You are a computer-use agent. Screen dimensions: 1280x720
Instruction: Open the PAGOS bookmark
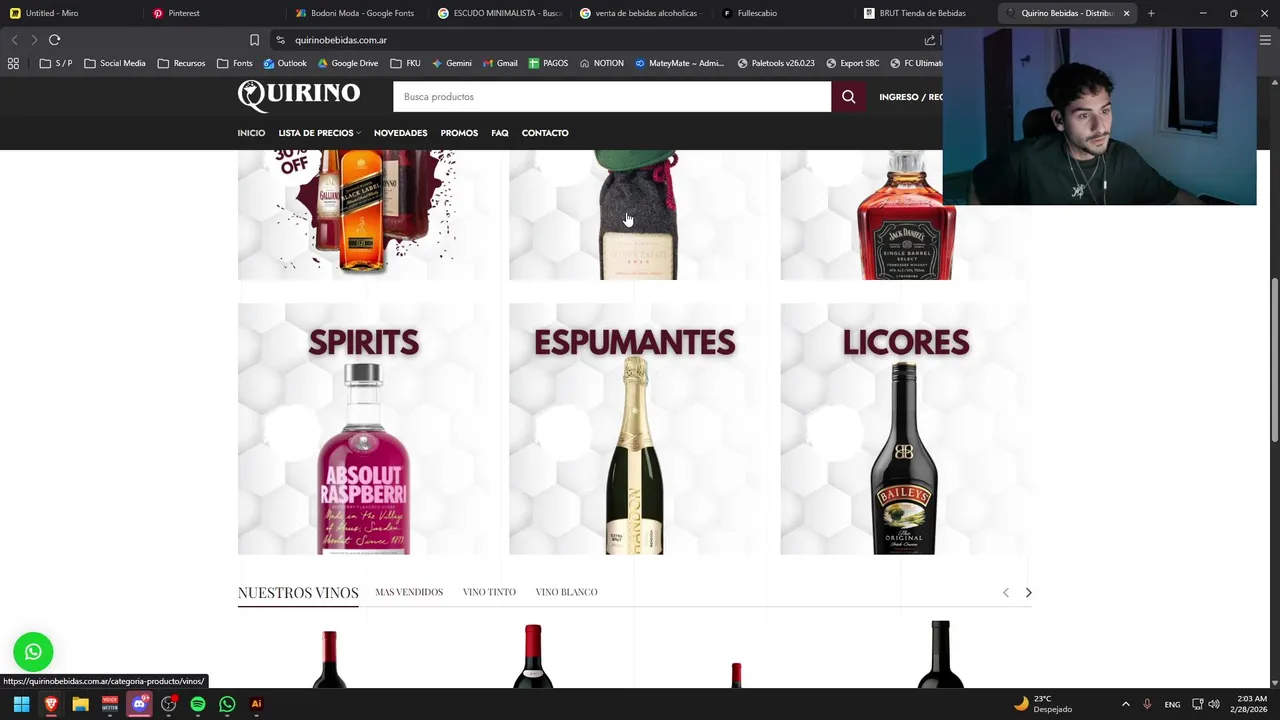pyautogui.click(x=548, y=63)
